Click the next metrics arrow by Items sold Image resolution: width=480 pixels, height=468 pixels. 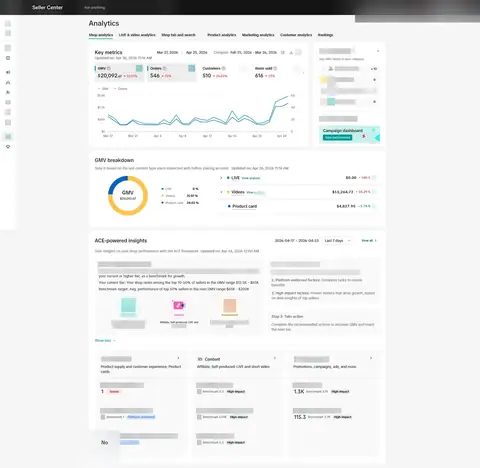303,73
